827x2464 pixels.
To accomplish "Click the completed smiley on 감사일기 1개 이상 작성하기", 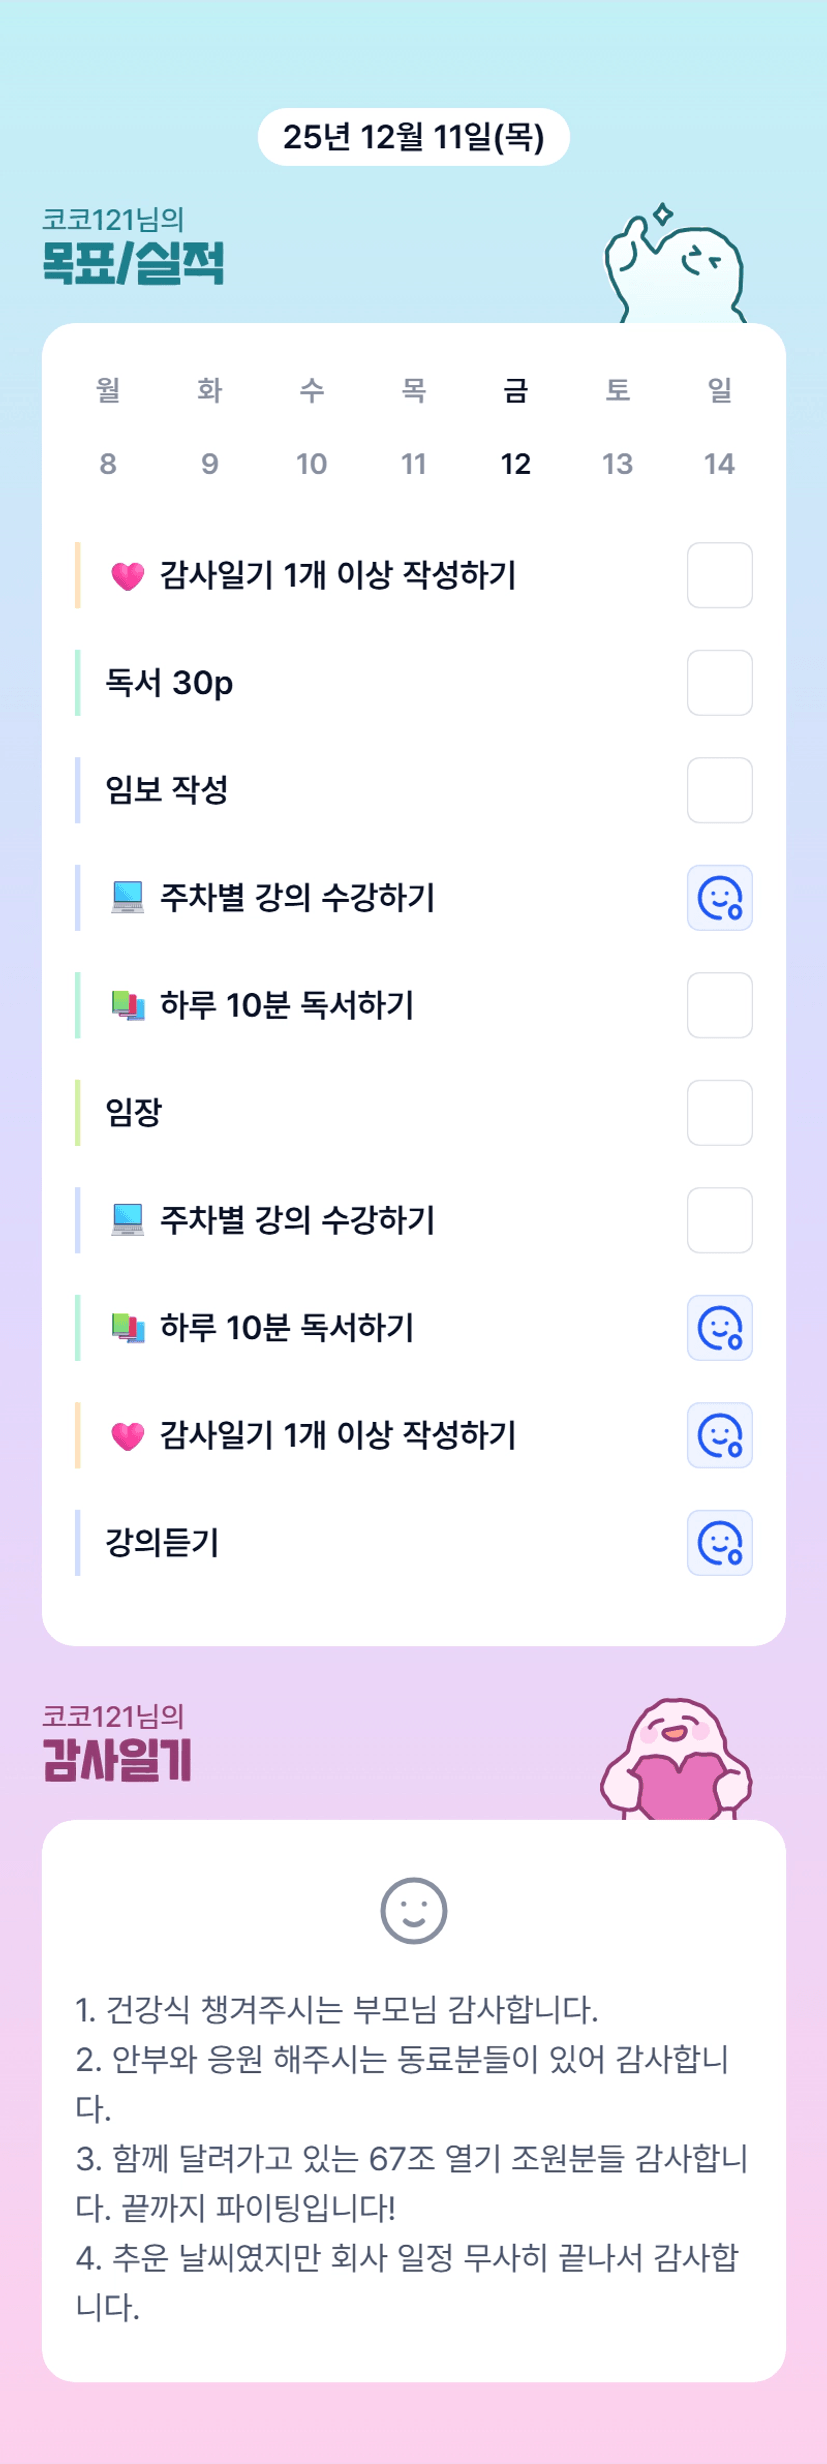I will (719, 1435).
